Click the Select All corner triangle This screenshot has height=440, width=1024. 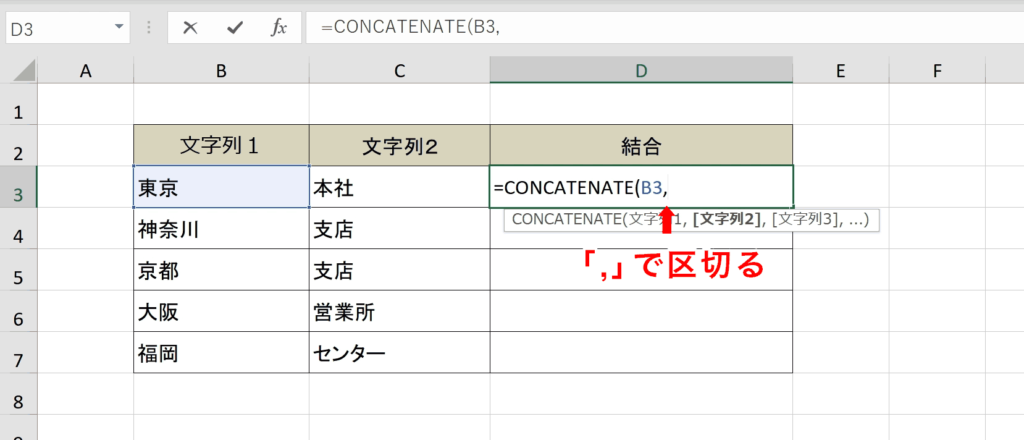coord(19,70)
